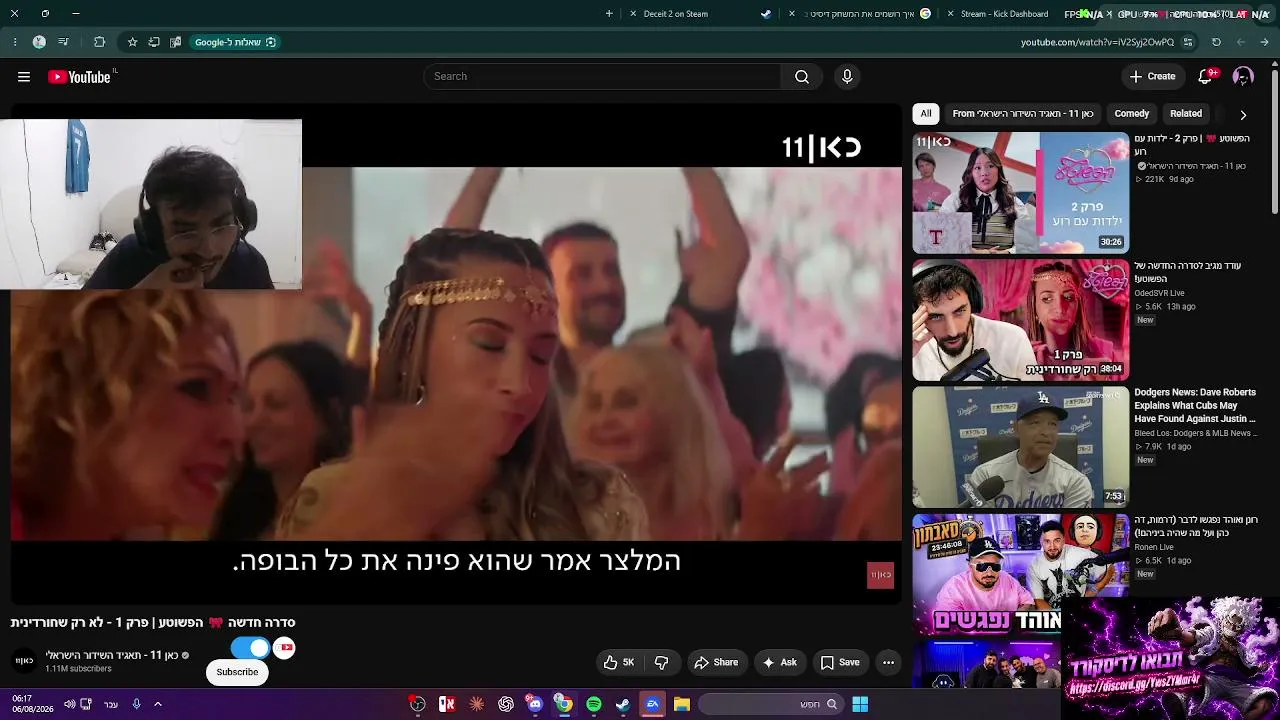Open a new browser tab with plus
Viewport: 1280px width, 720px height.
click(609, 14)
